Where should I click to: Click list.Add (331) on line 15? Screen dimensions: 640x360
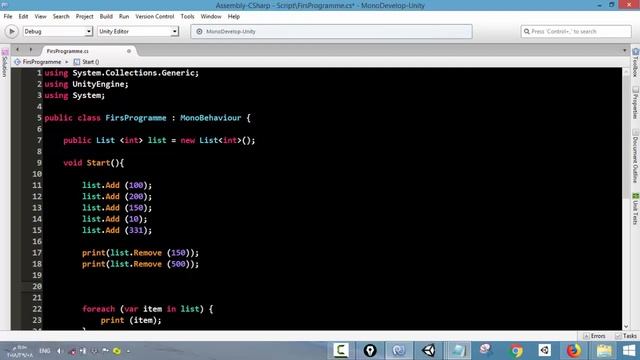117,230
